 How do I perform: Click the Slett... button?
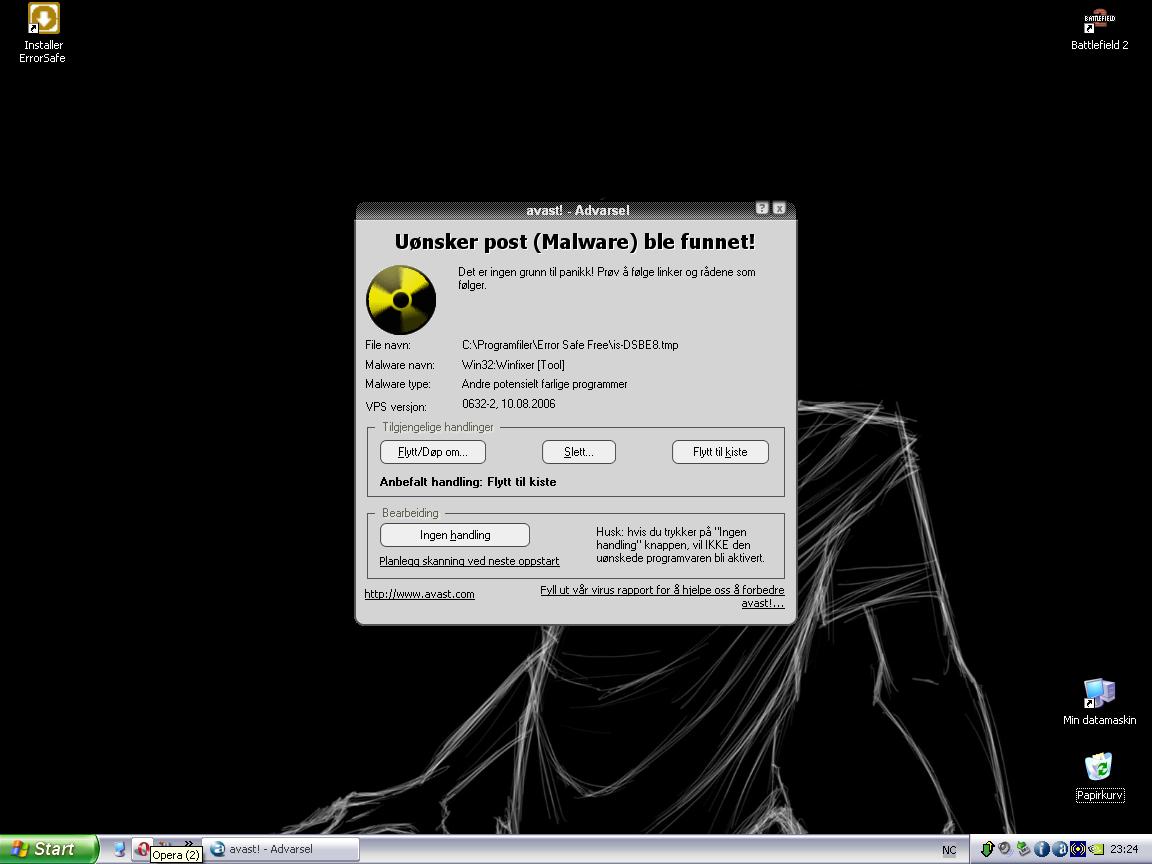click(x=579, y=452)
